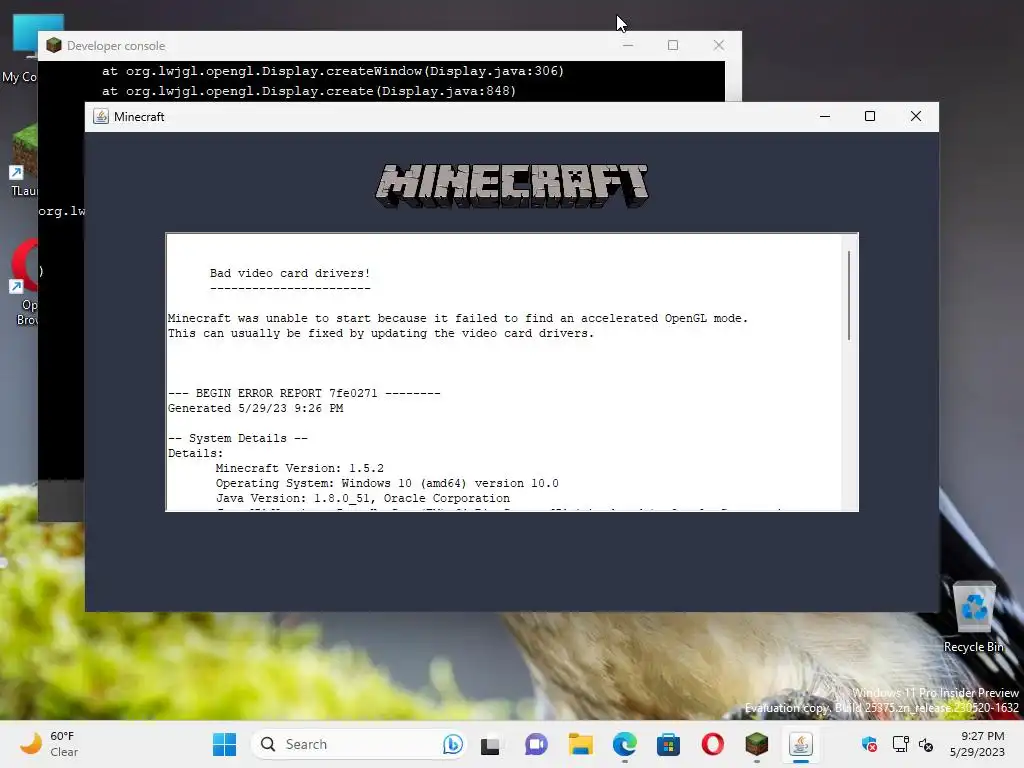1024x768 pixels.
Task: Open the Windows Start menu
Action: pos(224,744)
